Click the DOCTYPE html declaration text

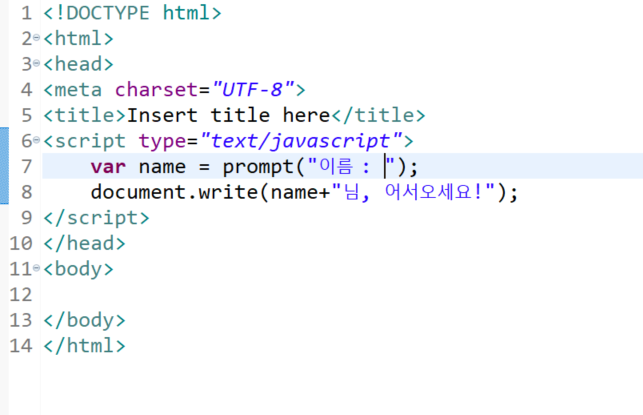tap(132, 13)
